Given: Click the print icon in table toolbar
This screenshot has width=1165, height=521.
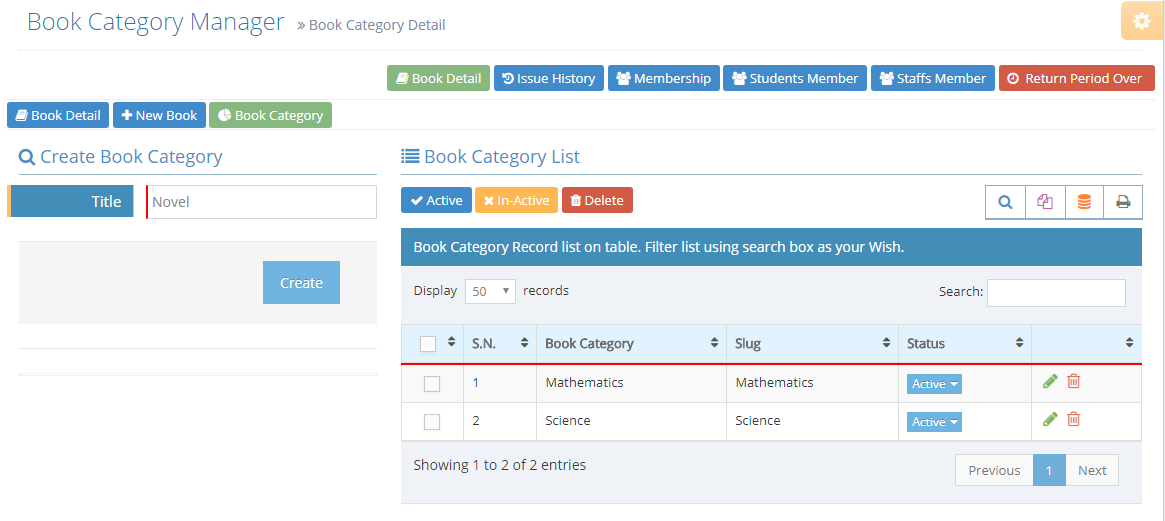Looking at the screenshot, I should coord(1123,202).
